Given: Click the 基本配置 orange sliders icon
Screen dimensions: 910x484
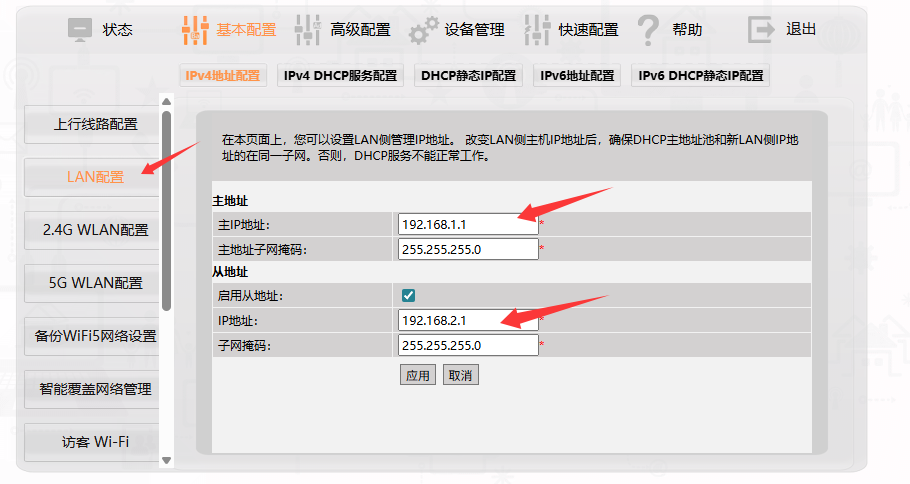Looking at the screenshot, I should pos(195,30).
